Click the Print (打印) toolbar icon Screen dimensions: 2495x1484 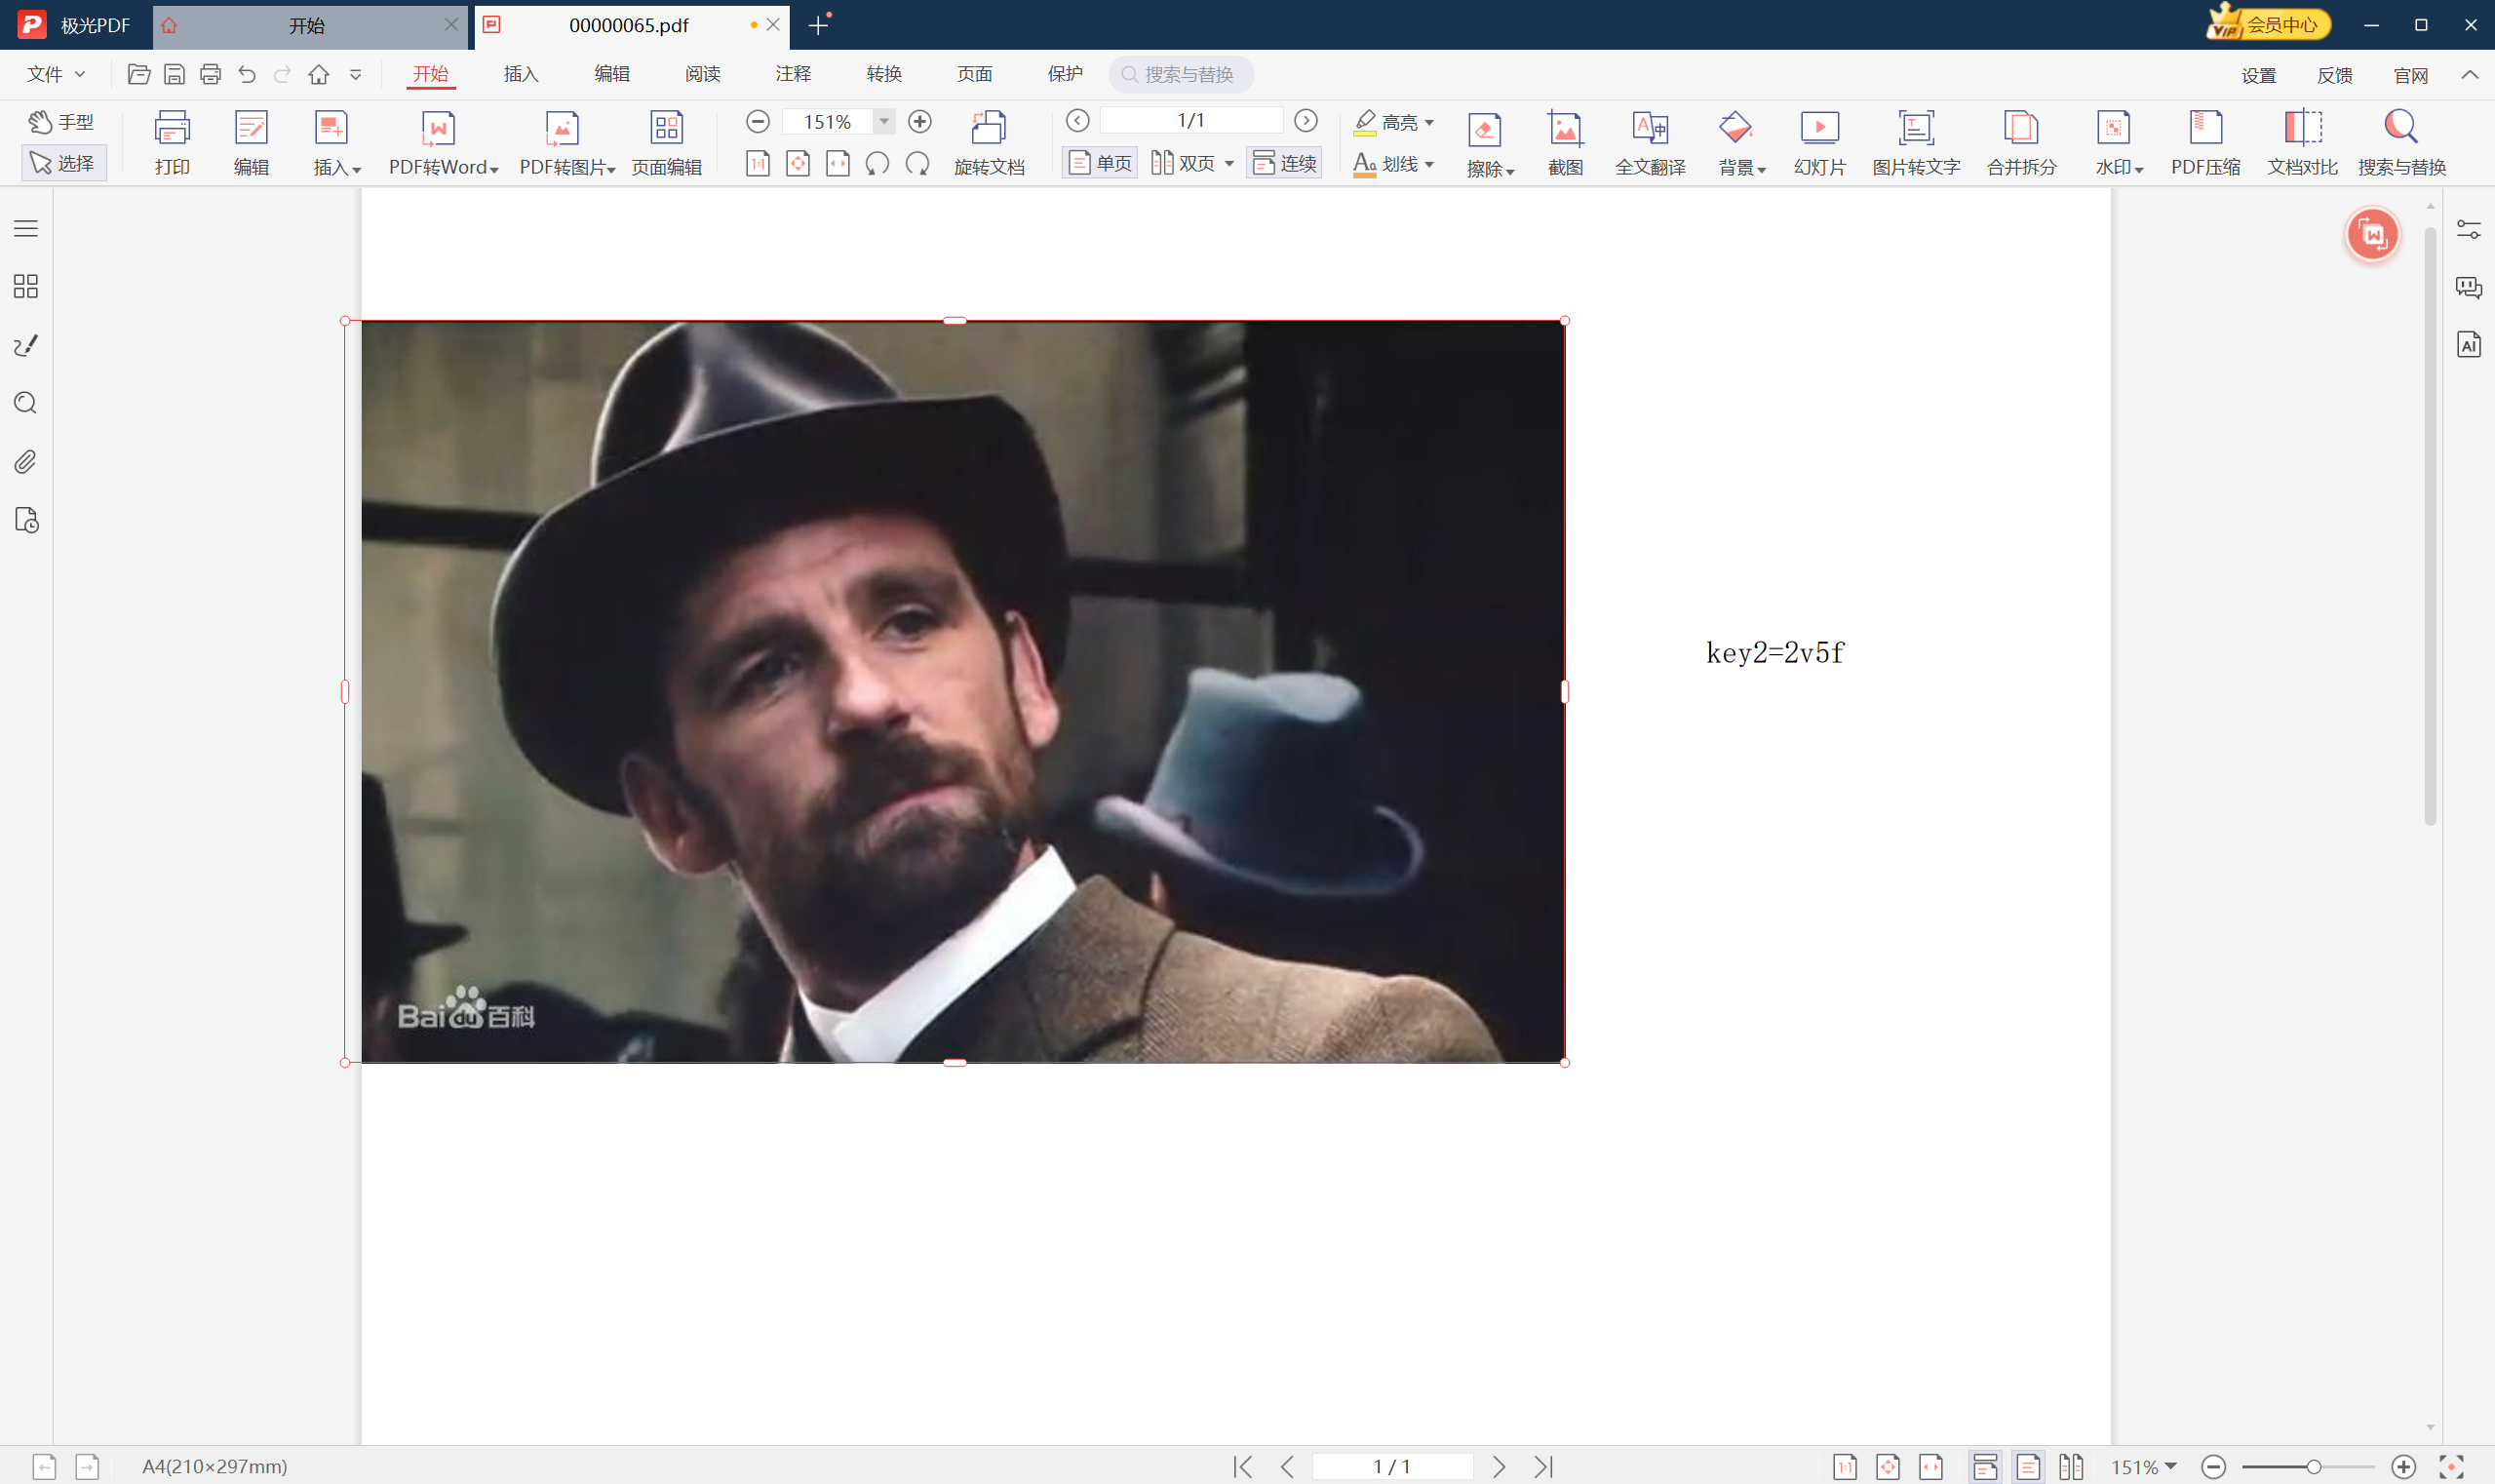[172, 143]
